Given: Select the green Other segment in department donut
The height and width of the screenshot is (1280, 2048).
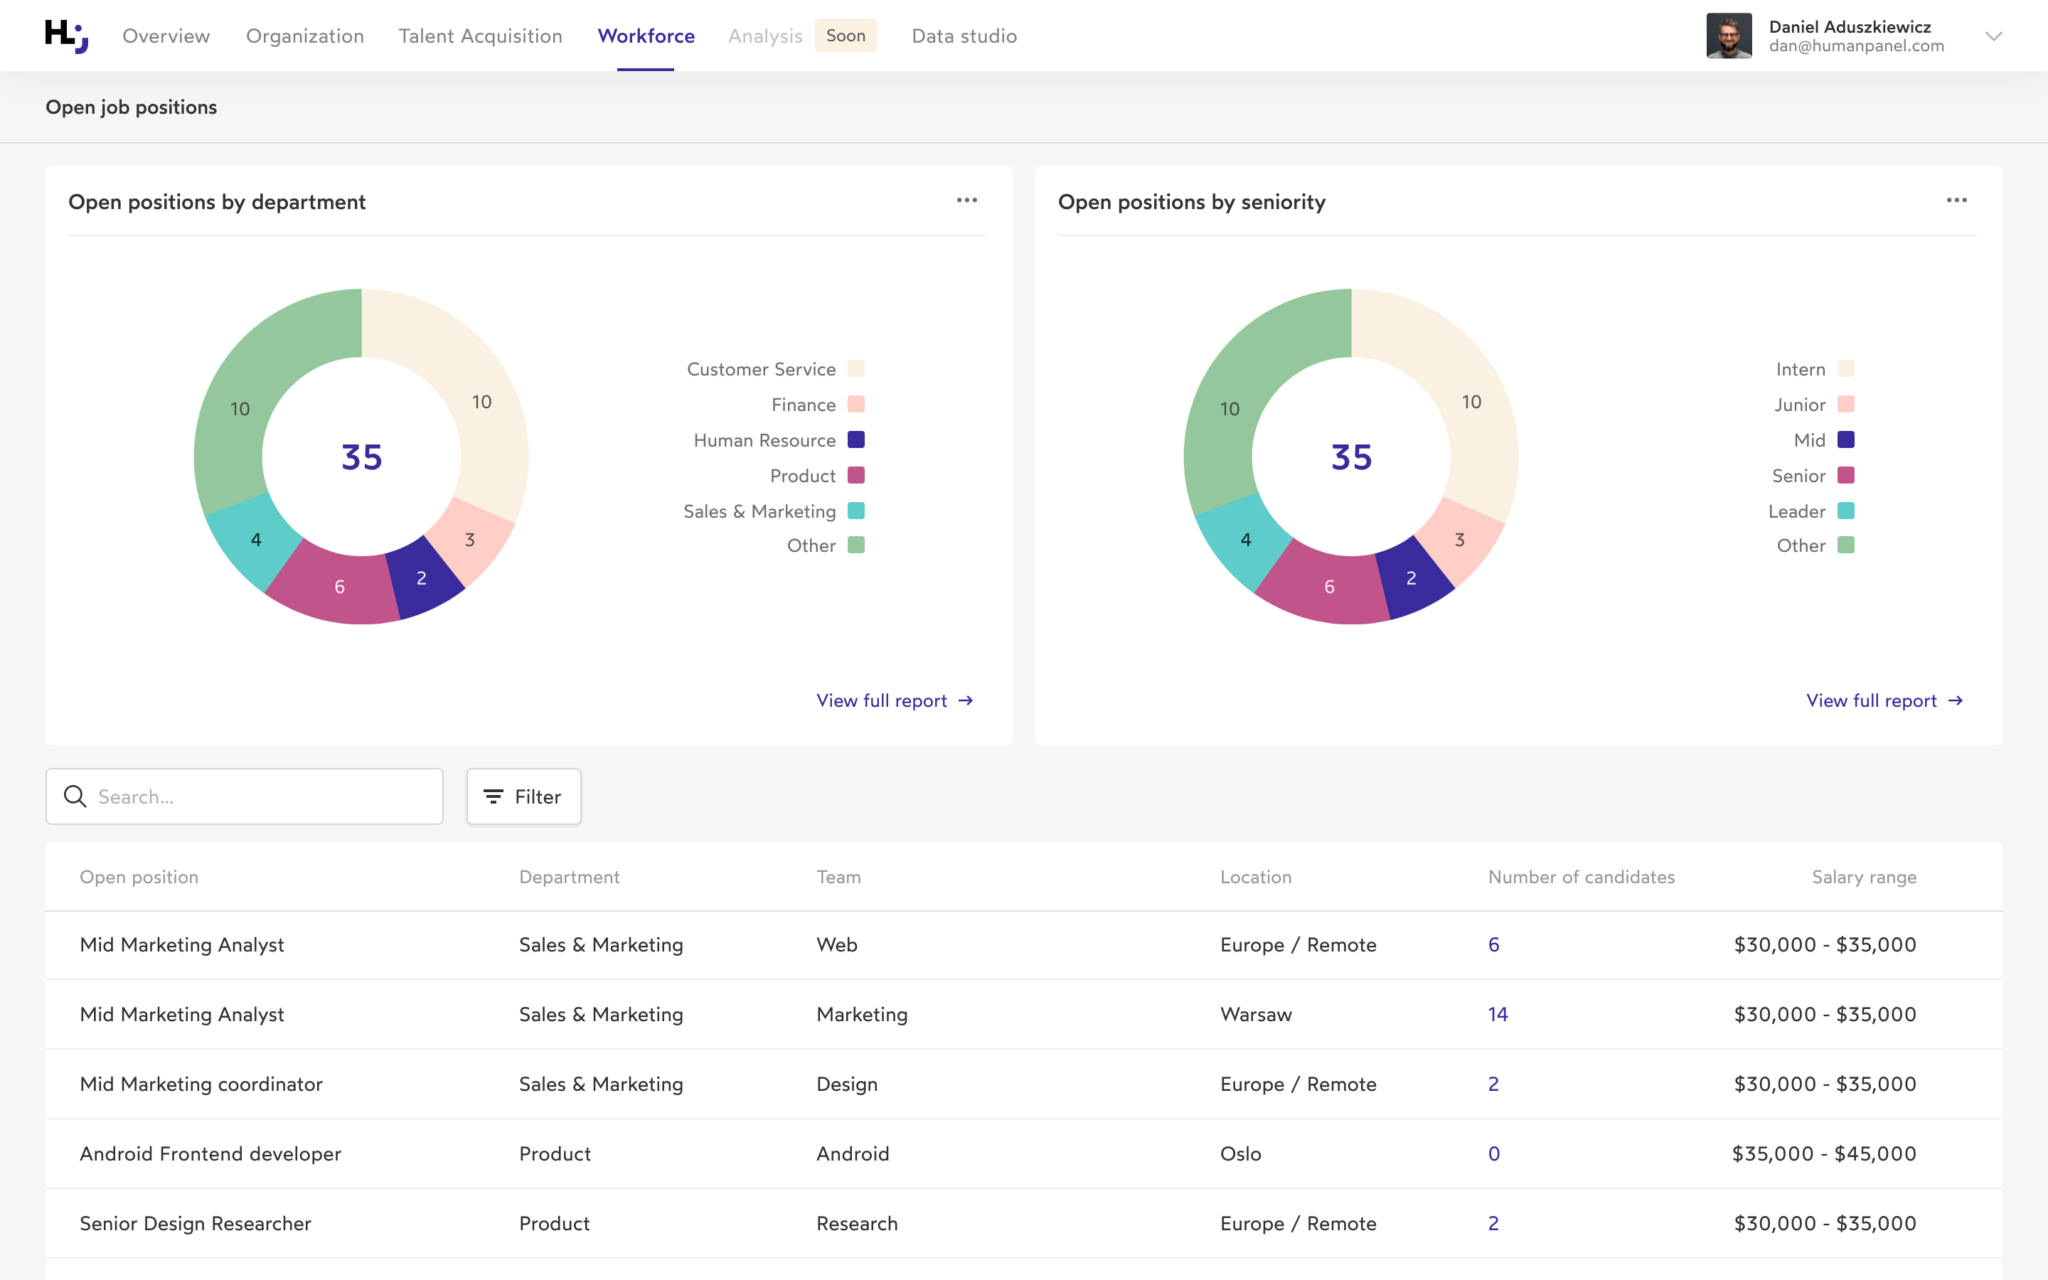Looking at the screenshot, I should tap(240, 408).
